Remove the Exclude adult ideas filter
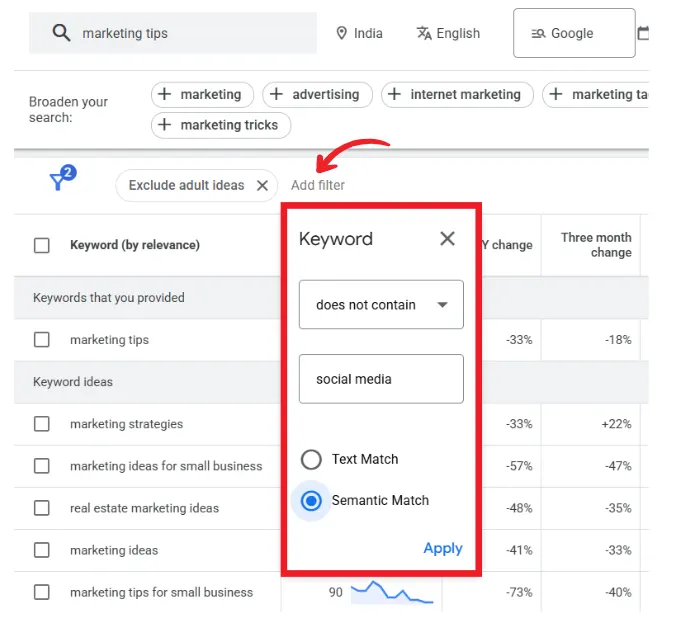Image resolution: width=677 pixels, height=630 pixels. (262, 185)
